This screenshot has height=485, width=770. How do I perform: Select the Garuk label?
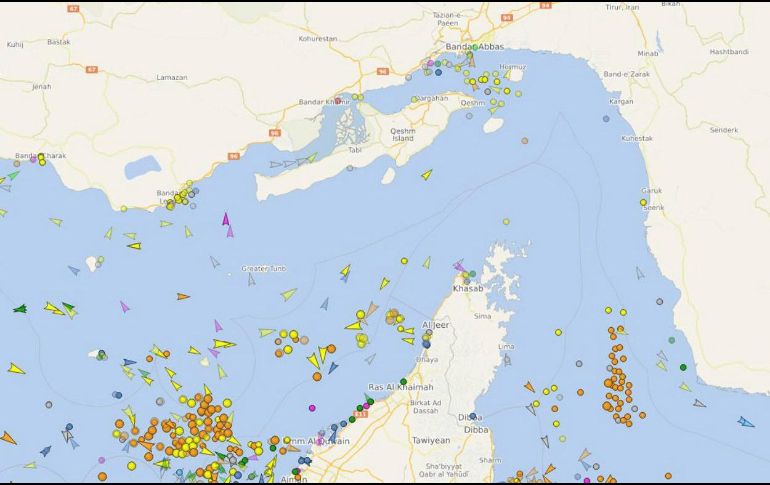pos(652,190)
